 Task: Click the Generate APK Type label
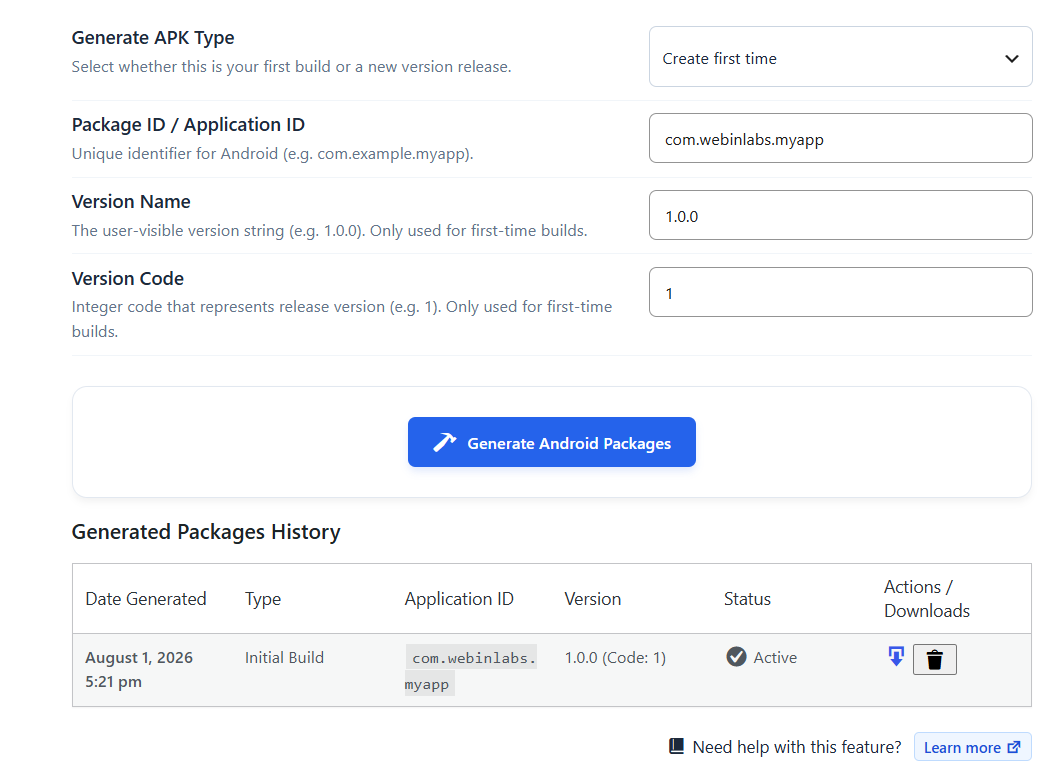[x=153, y=37]
